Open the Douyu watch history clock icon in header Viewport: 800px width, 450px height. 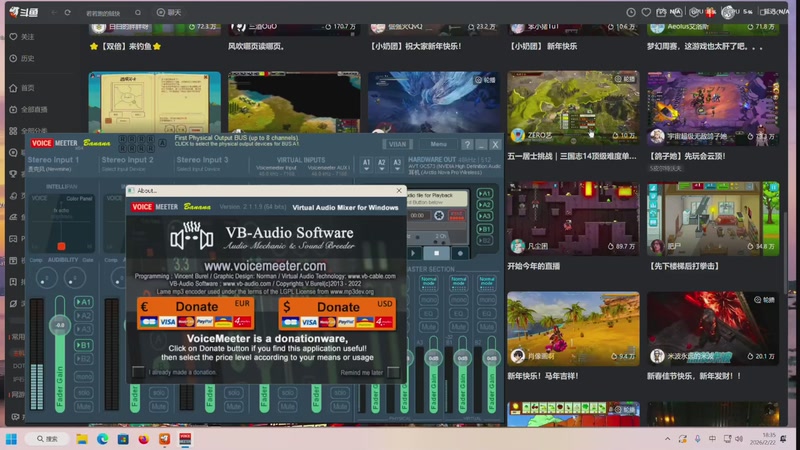coord(631,12)
